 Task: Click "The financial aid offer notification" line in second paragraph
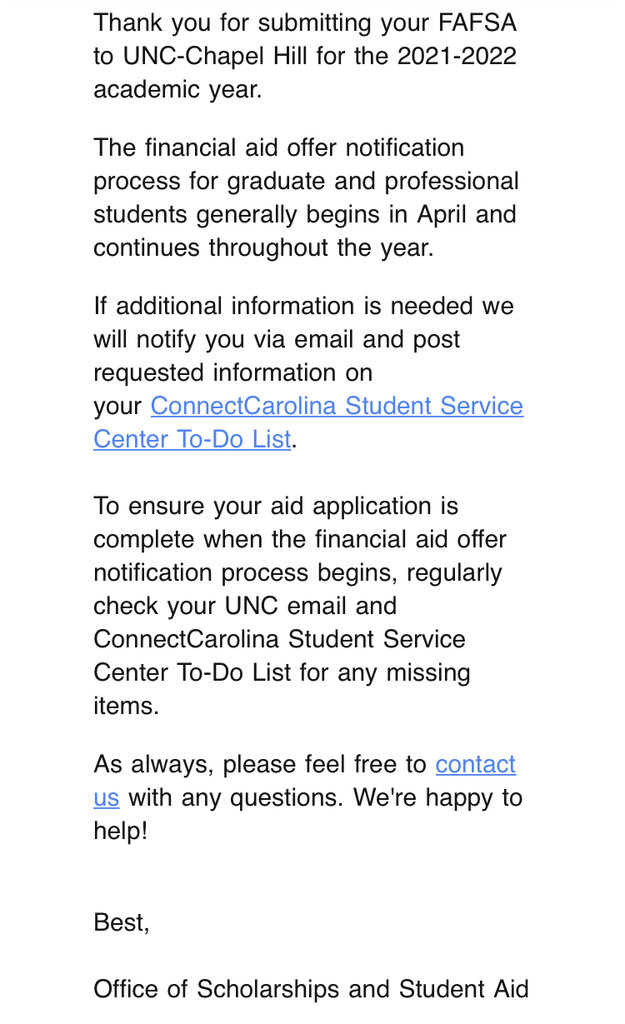278,148
